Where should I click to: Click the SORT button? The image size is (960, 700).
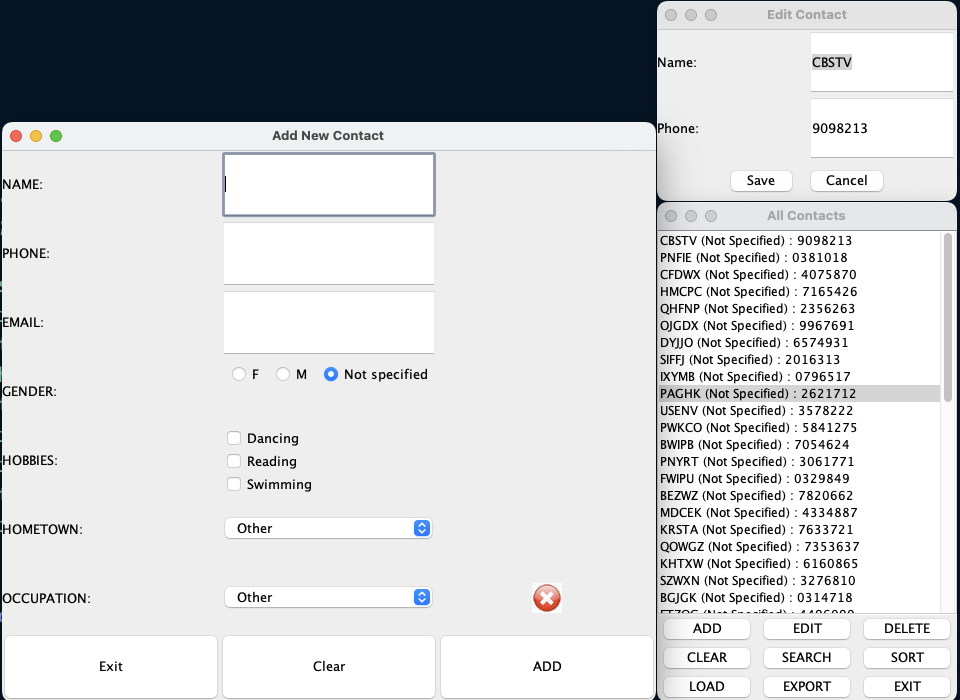point(907,658)
